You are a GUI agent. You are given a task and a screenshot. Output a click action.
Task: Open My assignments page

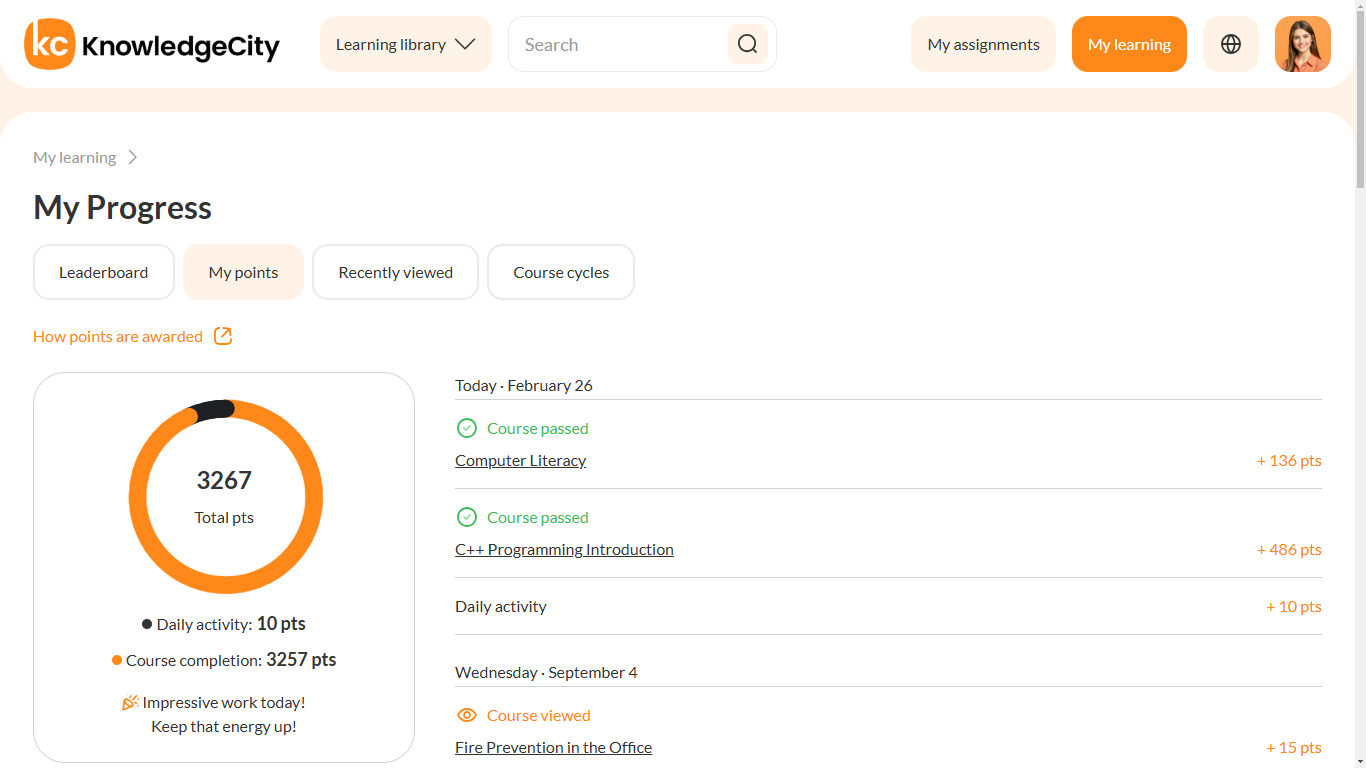[983, 44]
